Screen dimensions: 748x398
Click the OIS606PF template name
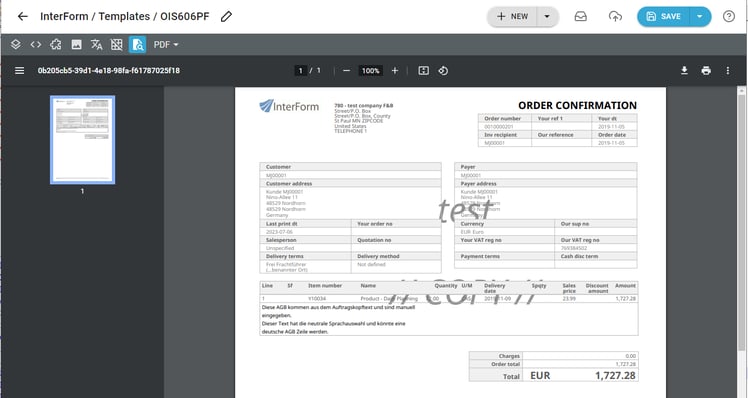pos(185,16)
